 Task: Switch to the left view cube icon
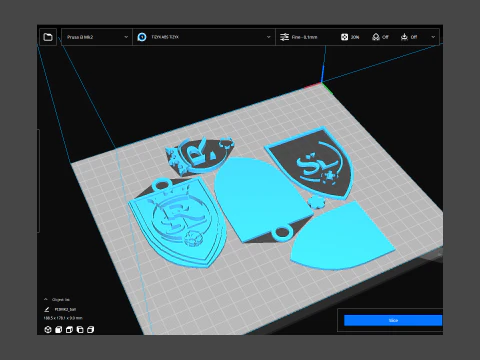click(x=80, y=330)
